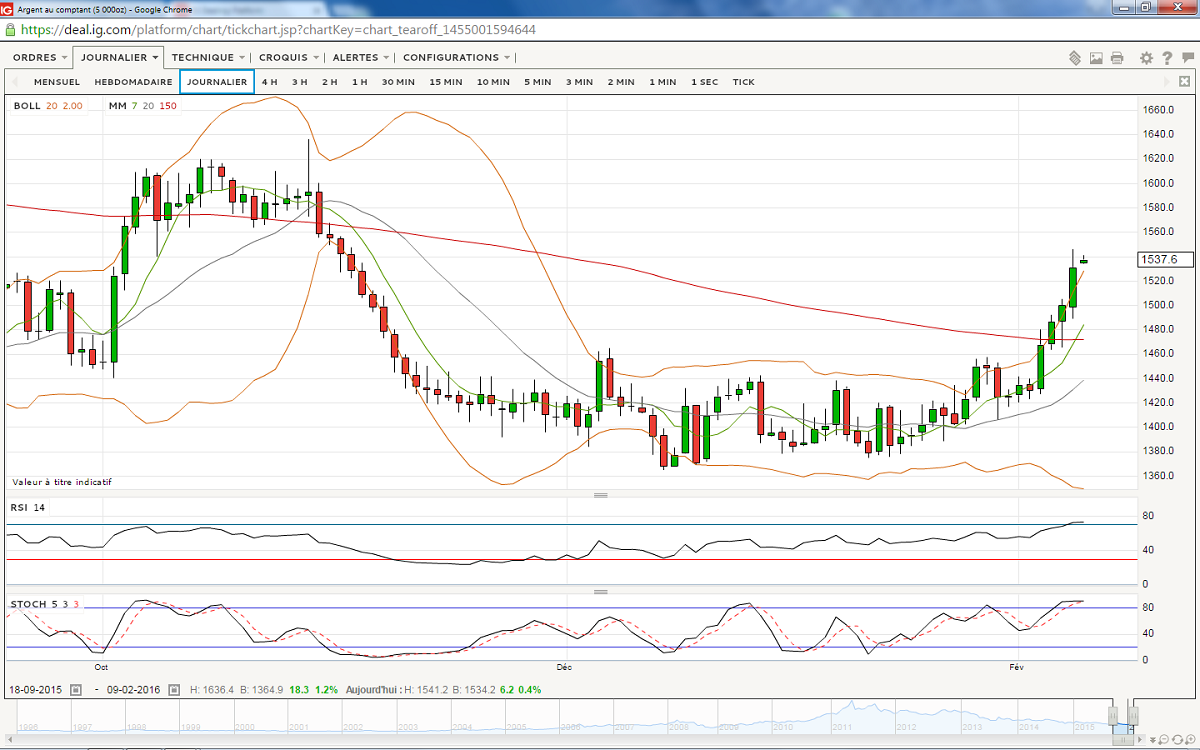Click the layers stack icon in the toolbar
The image size is (1200, 750).
pyautogui.click(x=1075, y=58)
